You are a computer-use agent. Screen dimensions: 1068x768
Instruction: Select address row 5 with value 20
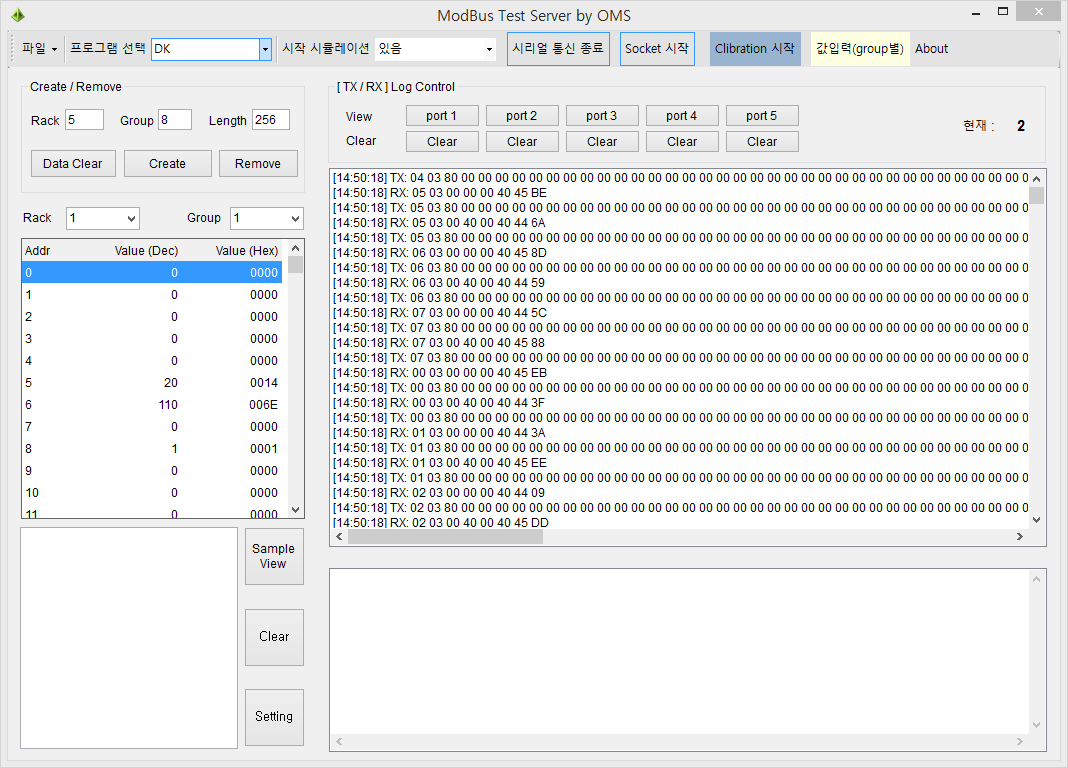point(152,383)
